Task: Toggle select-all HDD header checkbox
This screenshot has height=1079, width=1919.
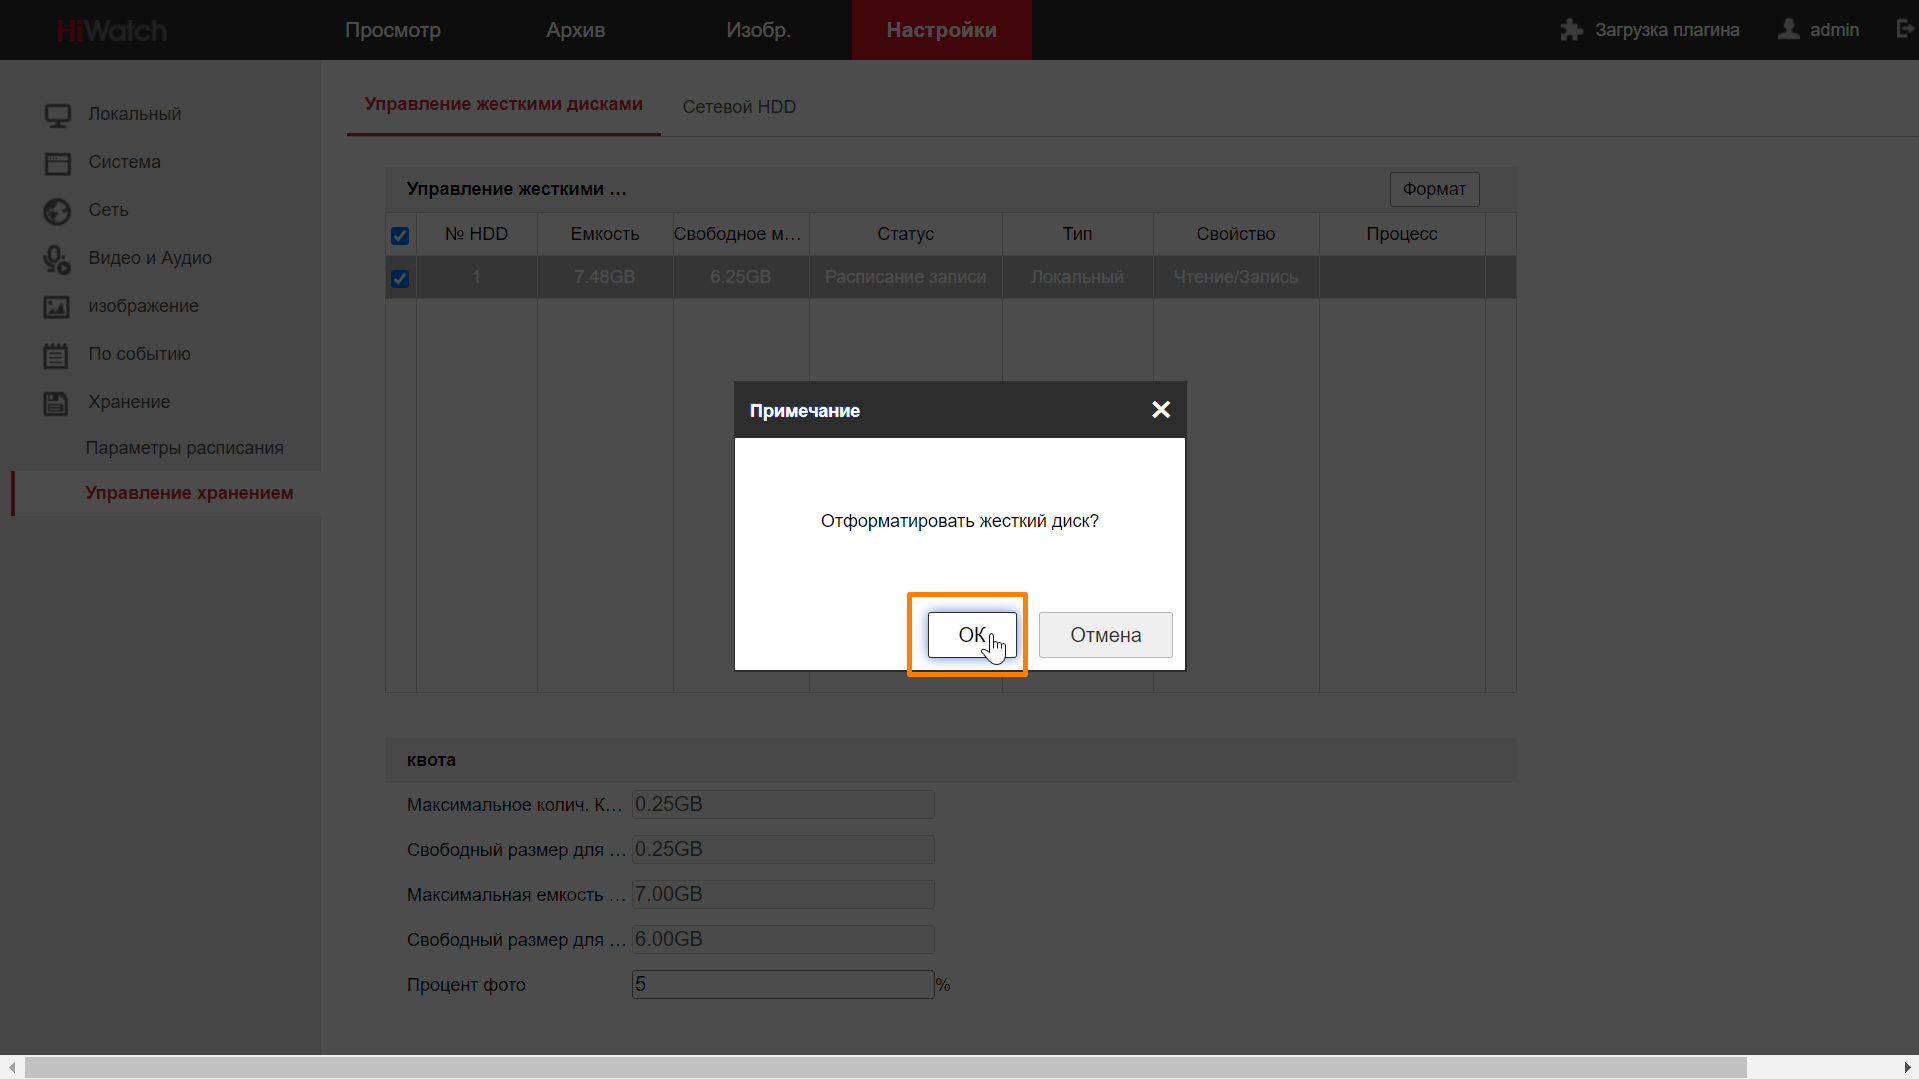Action: click(400, 236)
